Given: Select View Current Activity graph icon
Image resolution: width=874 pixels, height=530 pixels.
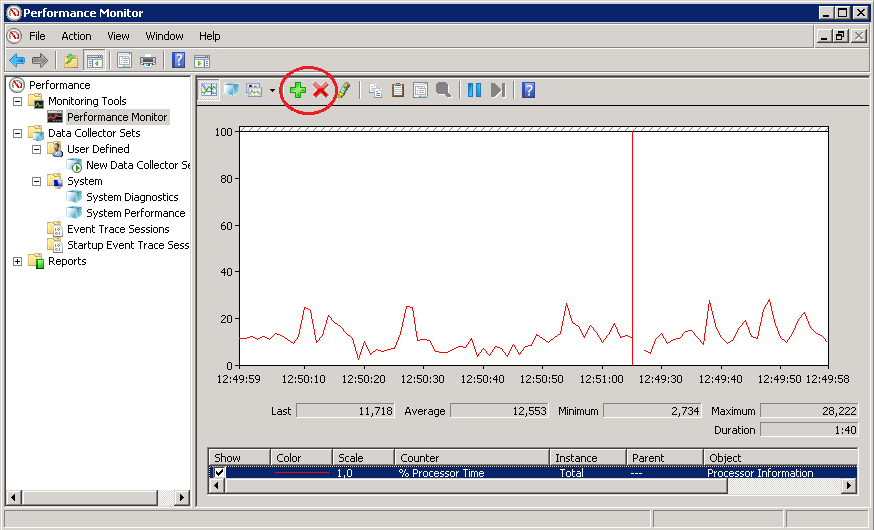Looking at the screenshot, I should (x=209, y=90).
